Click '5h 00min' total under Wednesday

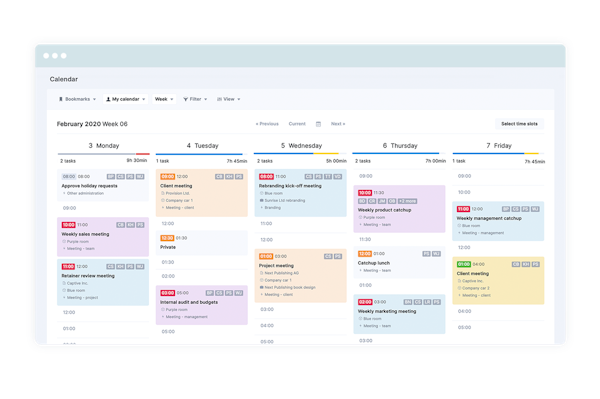click(x=336, y=161)
